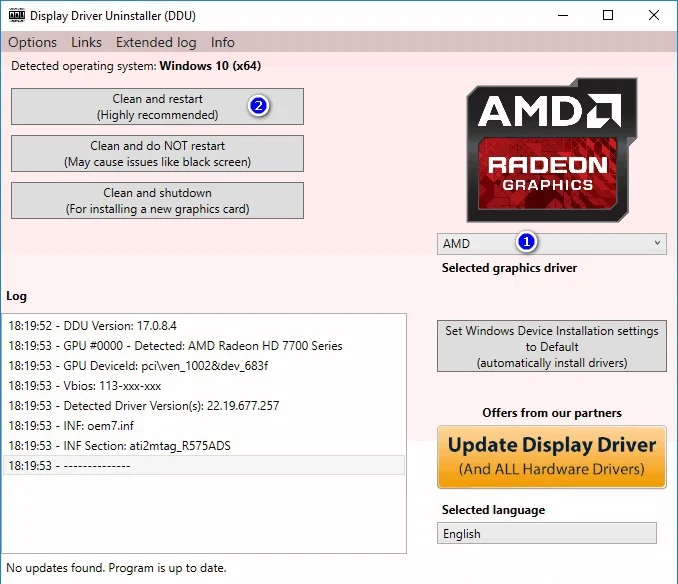Select Clean and shutdown option

pos(157,200)
